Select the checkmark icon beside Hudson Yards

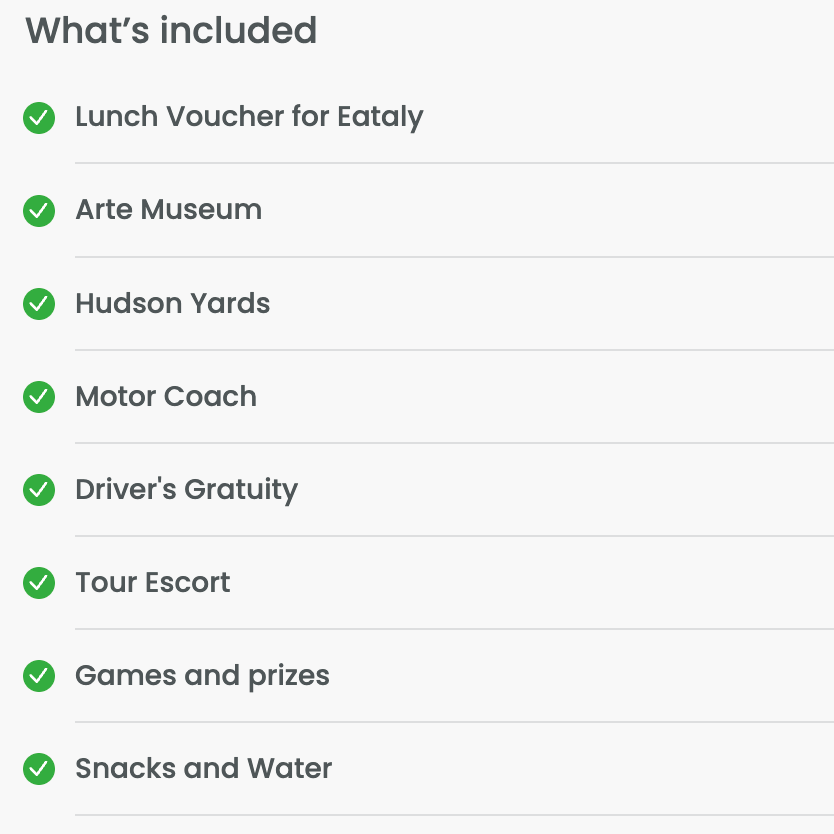39,304
